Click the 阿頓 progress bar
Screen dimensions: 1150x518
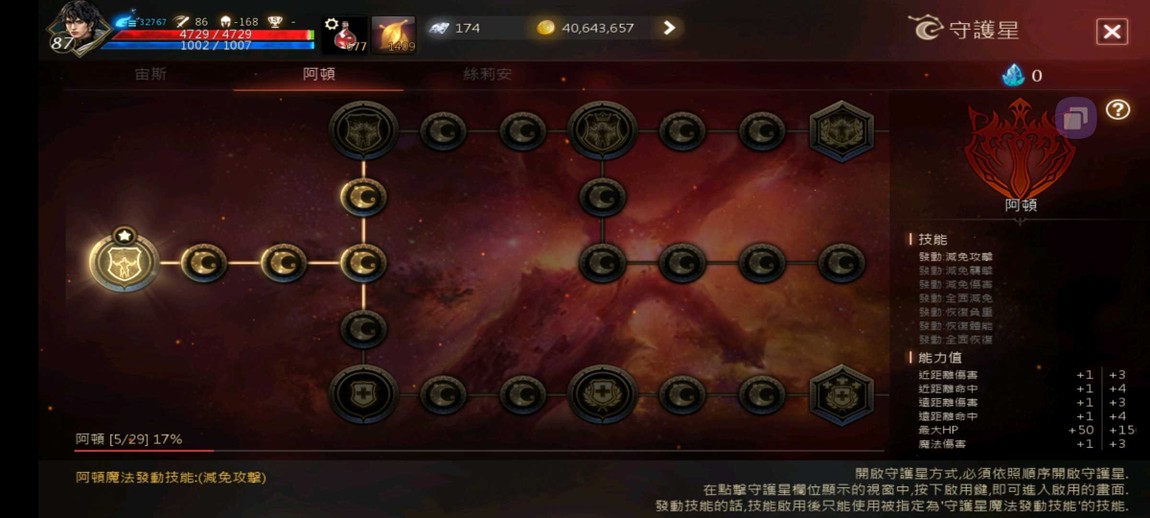click(x=479, y=450)
